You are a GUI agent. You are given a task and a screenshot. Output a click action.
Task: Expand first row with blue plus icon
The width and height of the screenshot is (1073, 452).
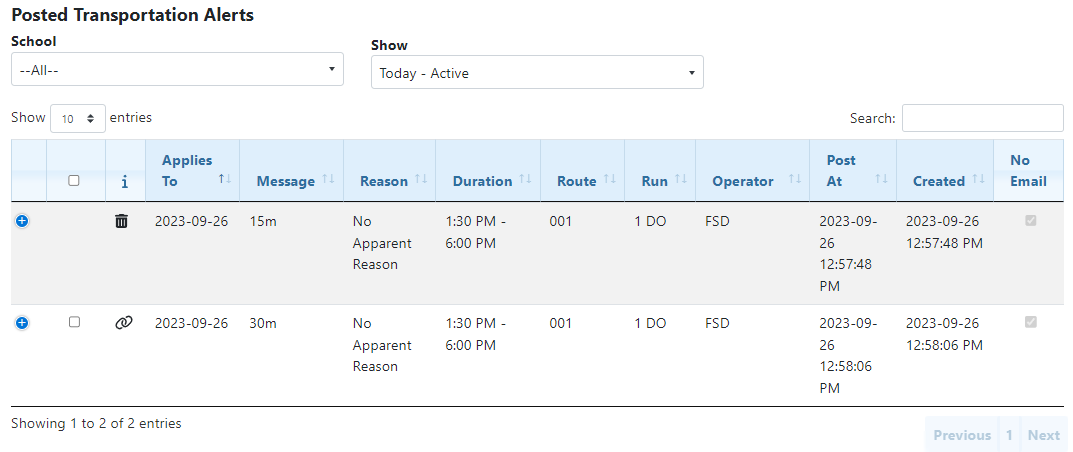coord(22,221)
